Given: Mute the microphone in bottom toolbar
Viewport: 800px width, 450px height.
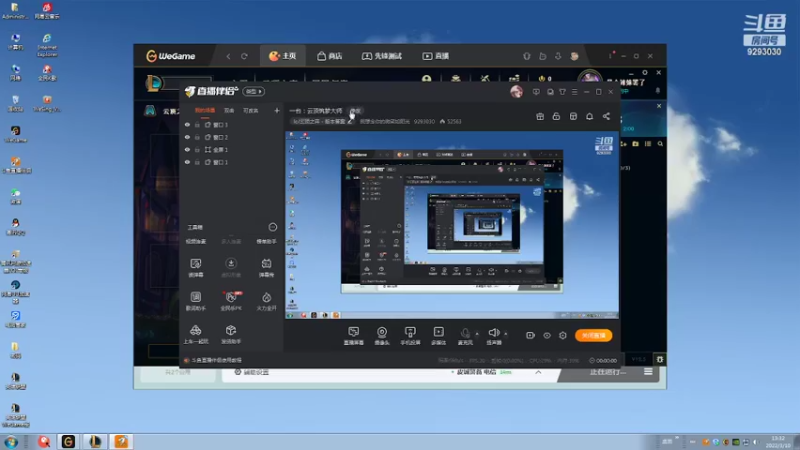Looking at the screenshot, I should pyautogui.click(x=465, y=336).
